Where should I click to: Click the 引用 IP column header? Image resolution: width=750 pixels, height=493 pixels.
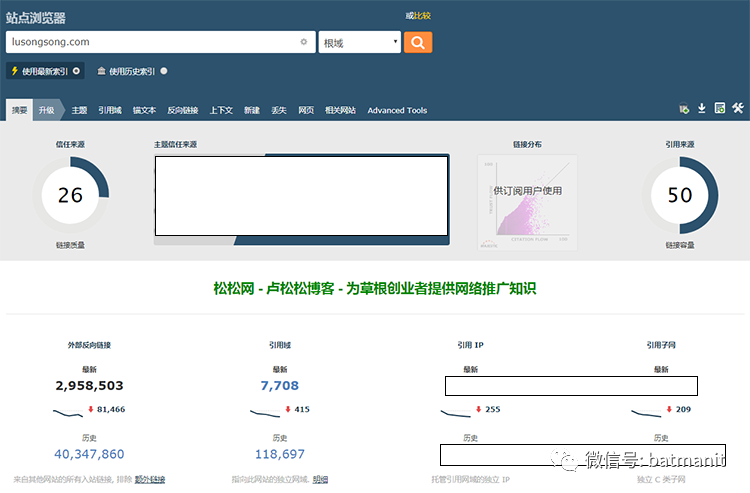click(471, 345)
